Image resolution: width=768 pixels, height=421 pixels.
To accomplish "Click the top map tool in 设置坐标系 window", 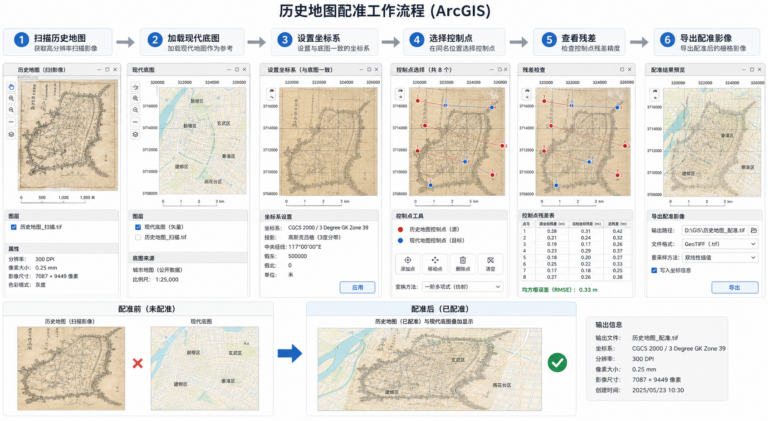I will click(271, 93).
